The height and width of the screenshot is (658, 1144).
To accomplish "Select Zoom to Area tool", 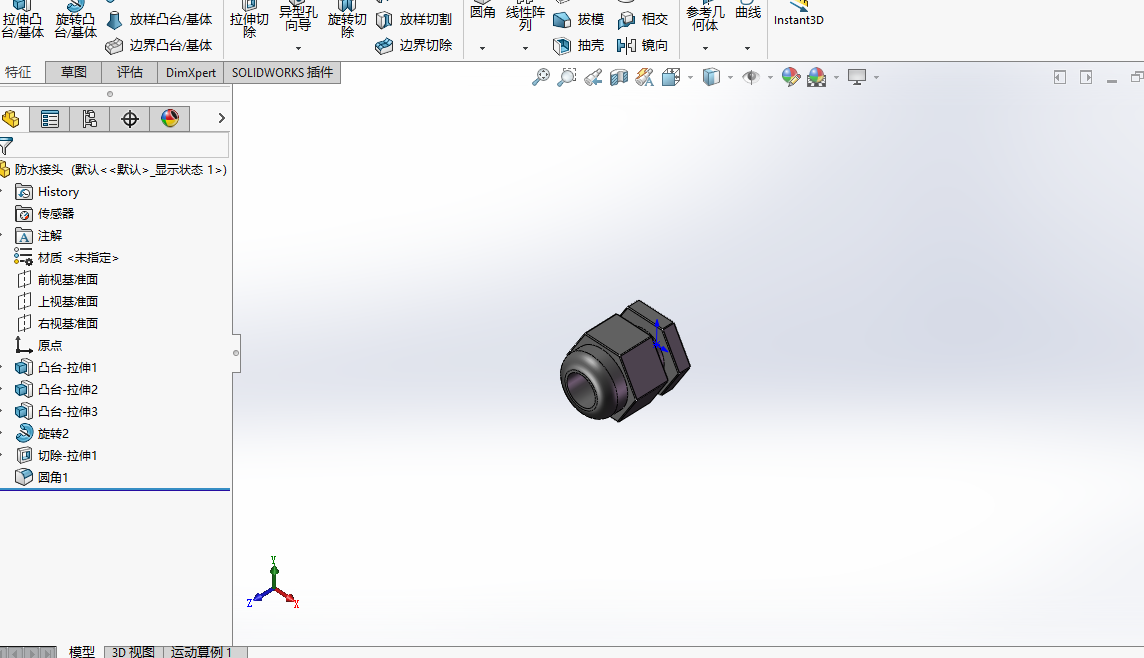I will [567, 77].
